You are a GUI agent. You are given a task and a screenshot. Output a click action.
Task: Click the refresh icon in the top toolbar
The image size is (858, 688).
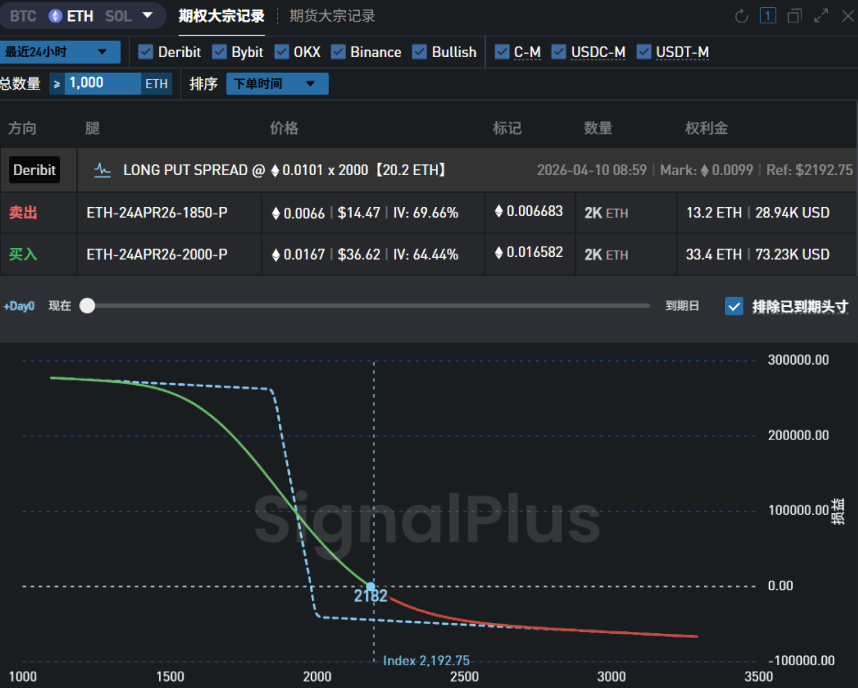pos(742,16)
